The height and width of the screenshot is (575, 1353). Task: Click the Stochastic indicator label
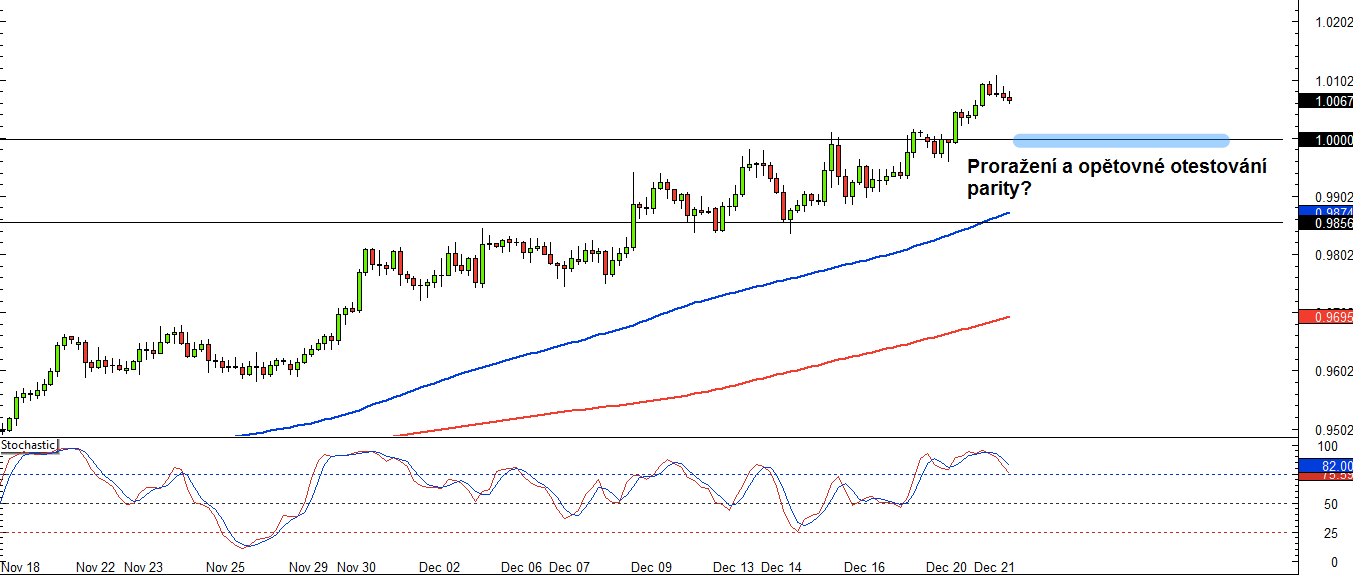tap(29, 444)
